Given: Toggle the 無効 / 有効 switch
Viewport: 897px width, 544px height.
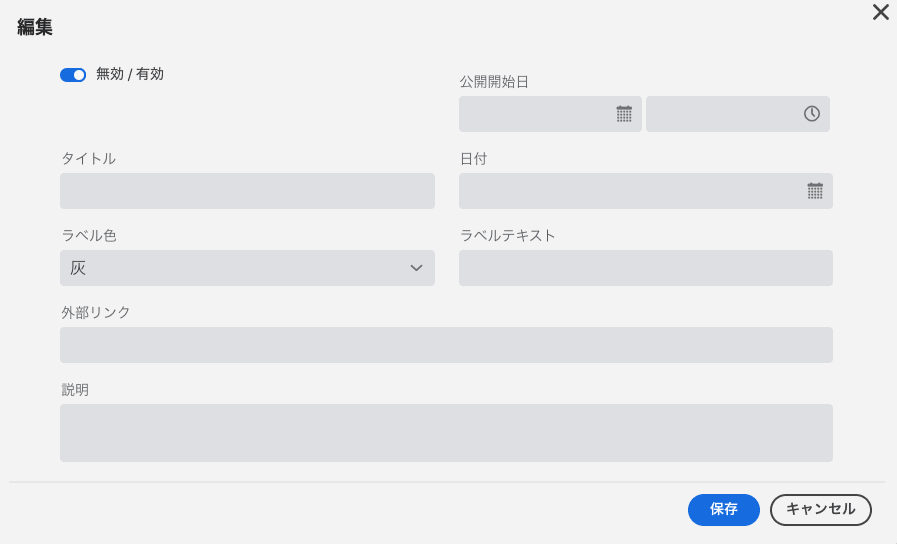Looking at the screenshot, I should (73, 75).
